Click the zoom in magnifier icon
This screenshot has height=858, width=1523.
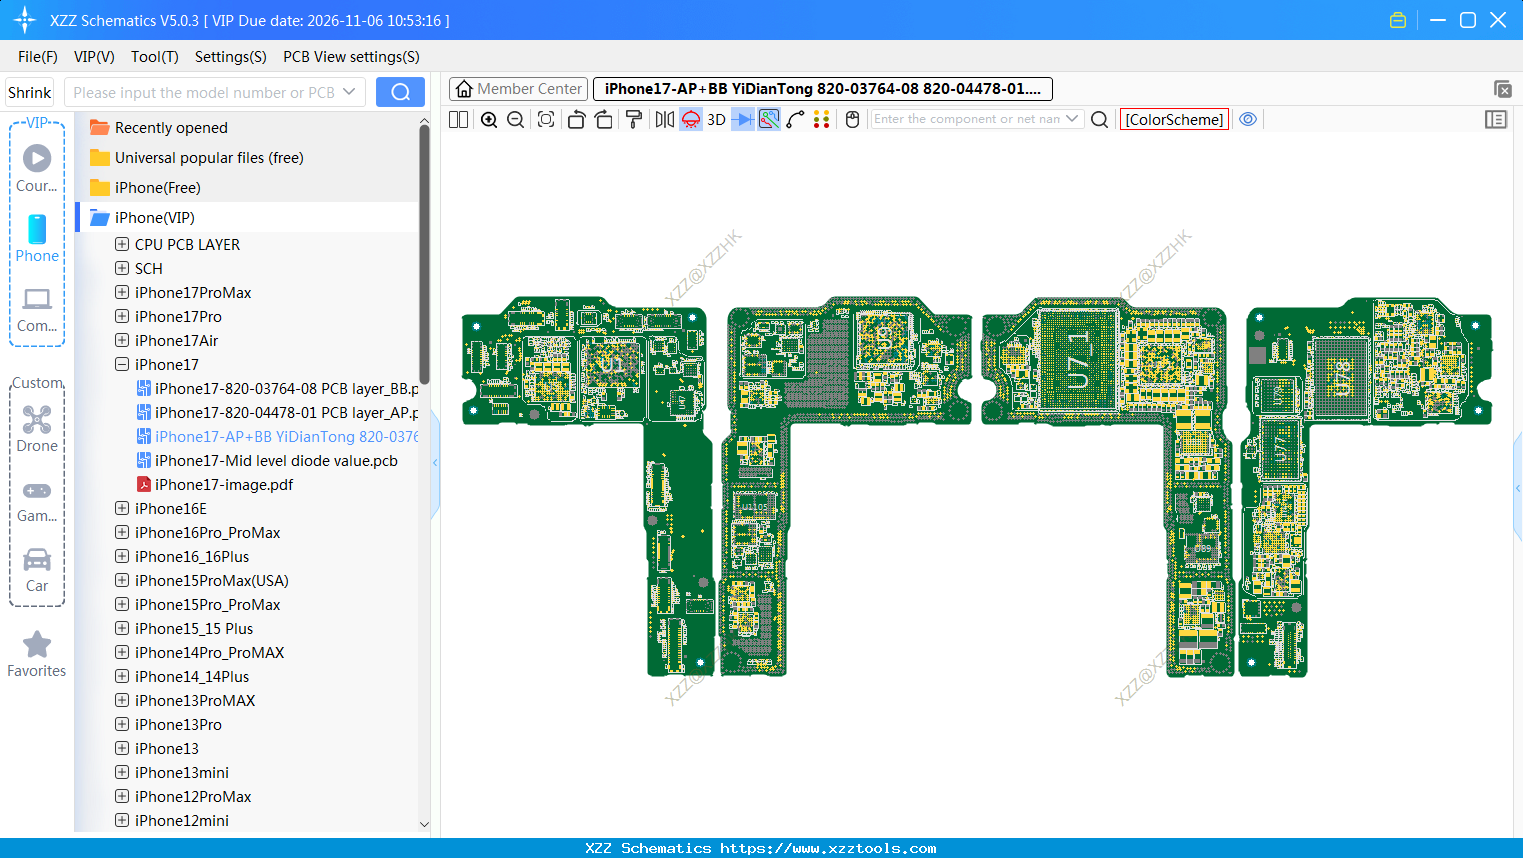click(489, 120)
